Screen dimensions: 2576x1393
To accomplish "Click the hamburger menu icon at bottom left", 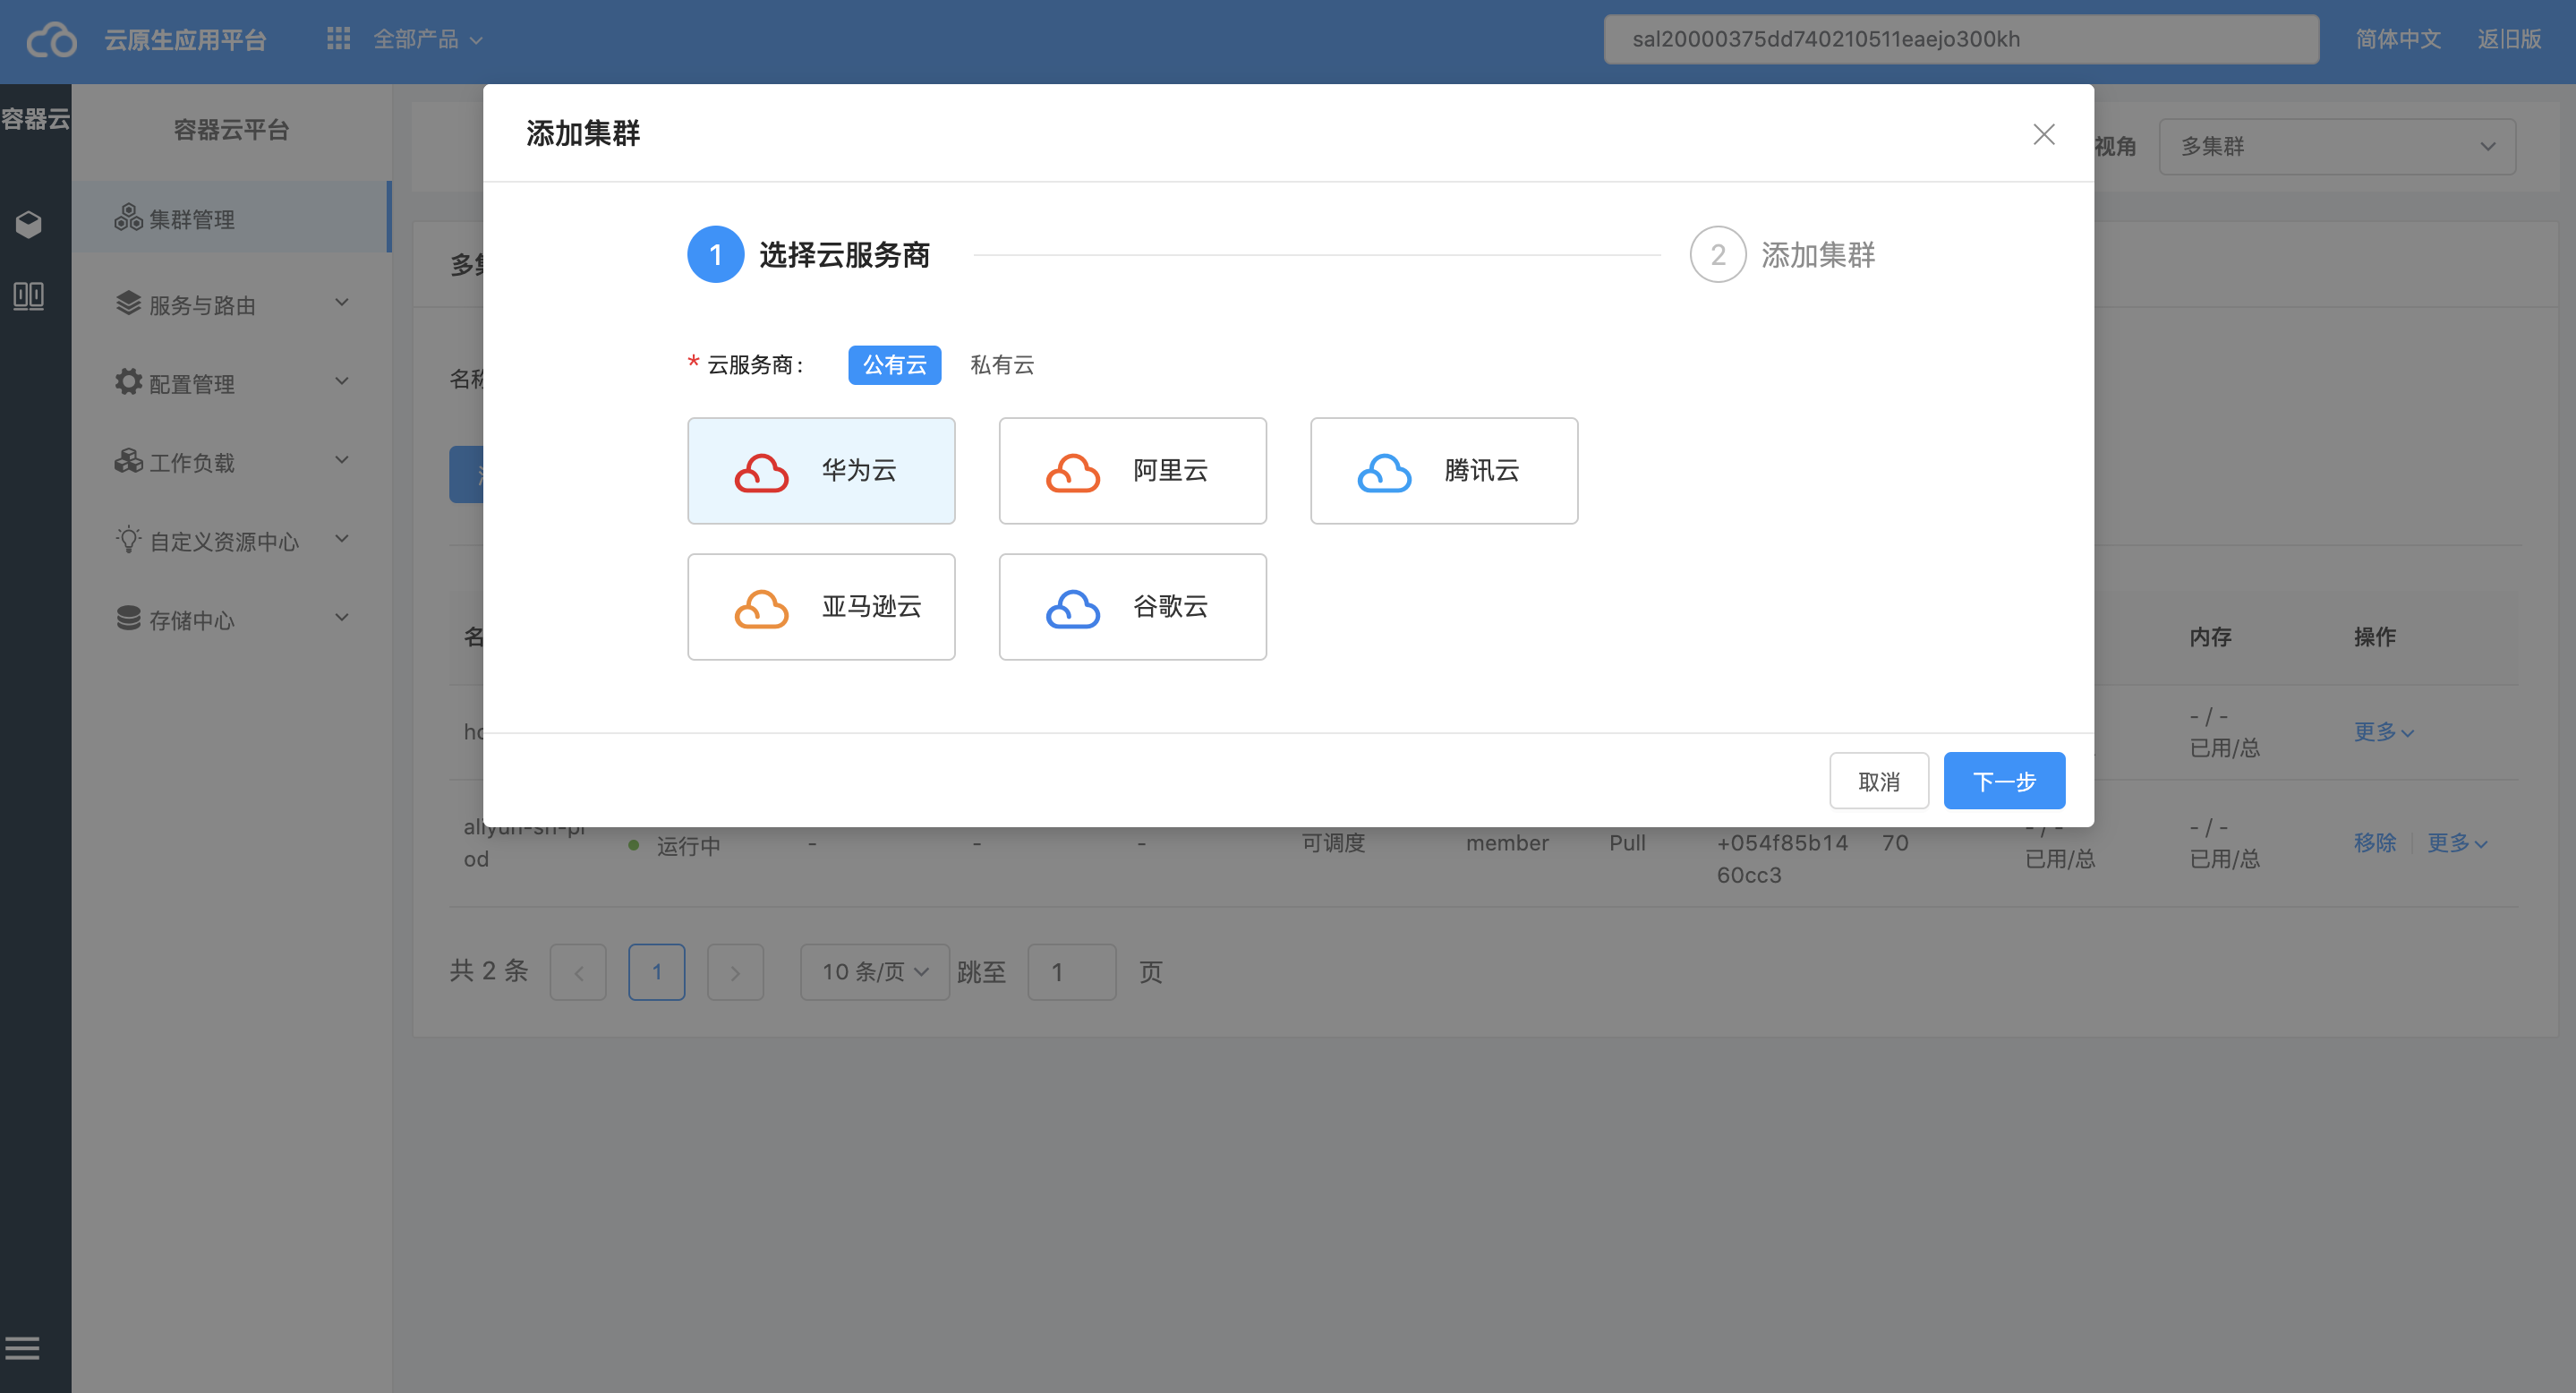I will click(22, 1349).
